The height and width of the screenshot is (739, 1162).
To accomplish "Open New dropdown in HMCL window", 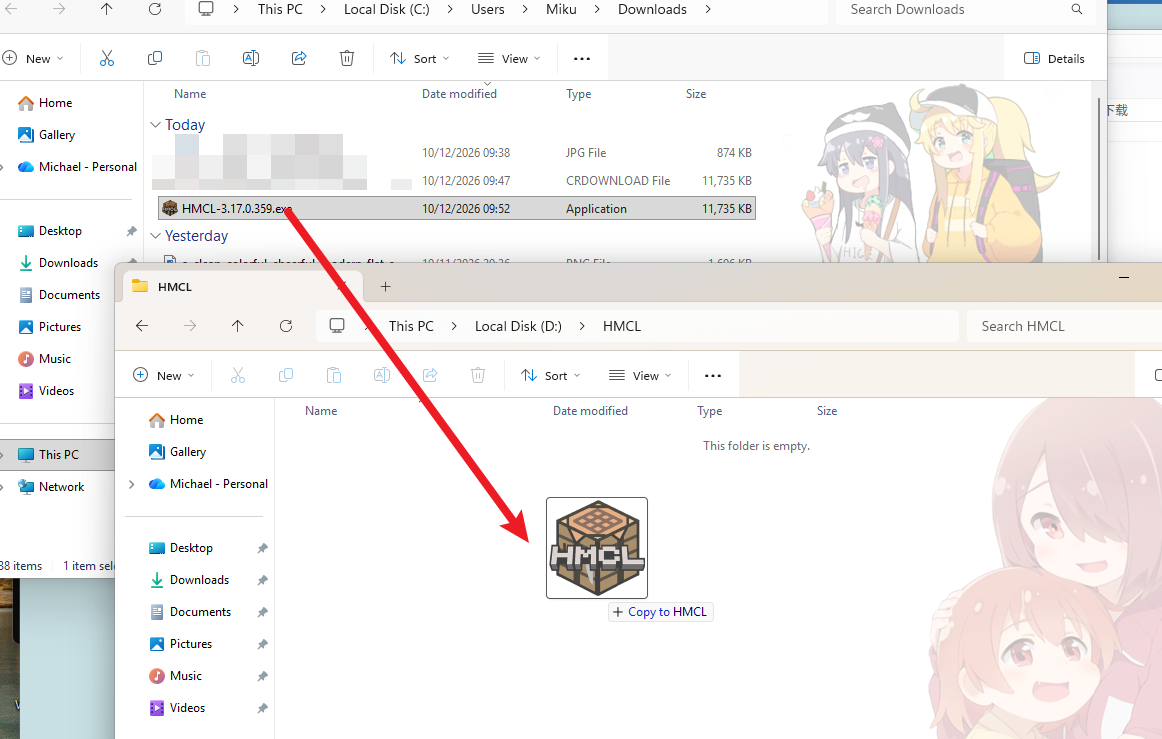I will 164,376.
